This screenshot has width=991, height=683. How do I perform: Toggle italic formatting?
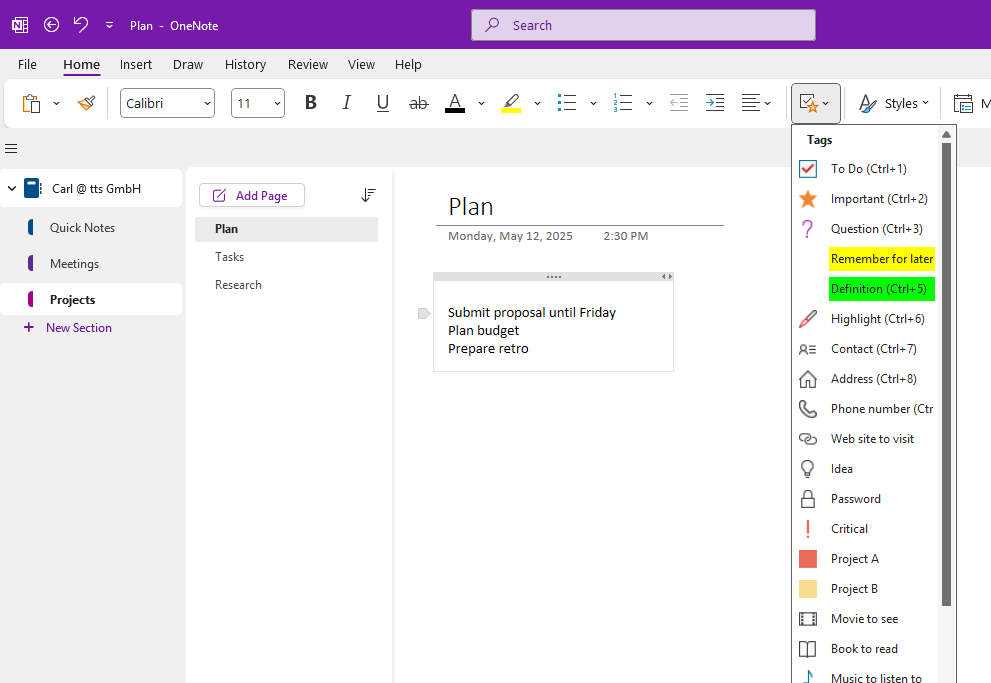[x=346, y=102]
